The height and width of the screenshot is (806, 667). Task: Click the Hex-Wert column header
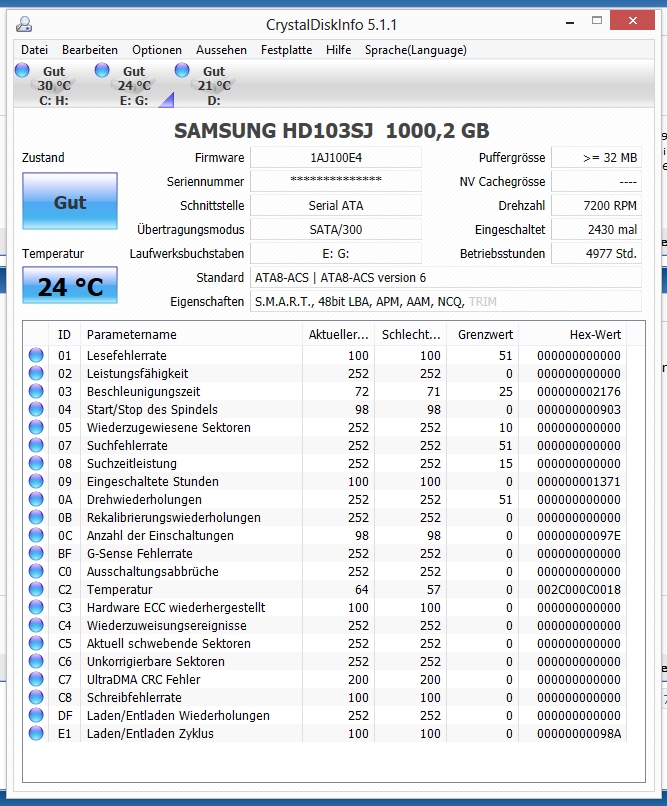(x=573, y=335)
